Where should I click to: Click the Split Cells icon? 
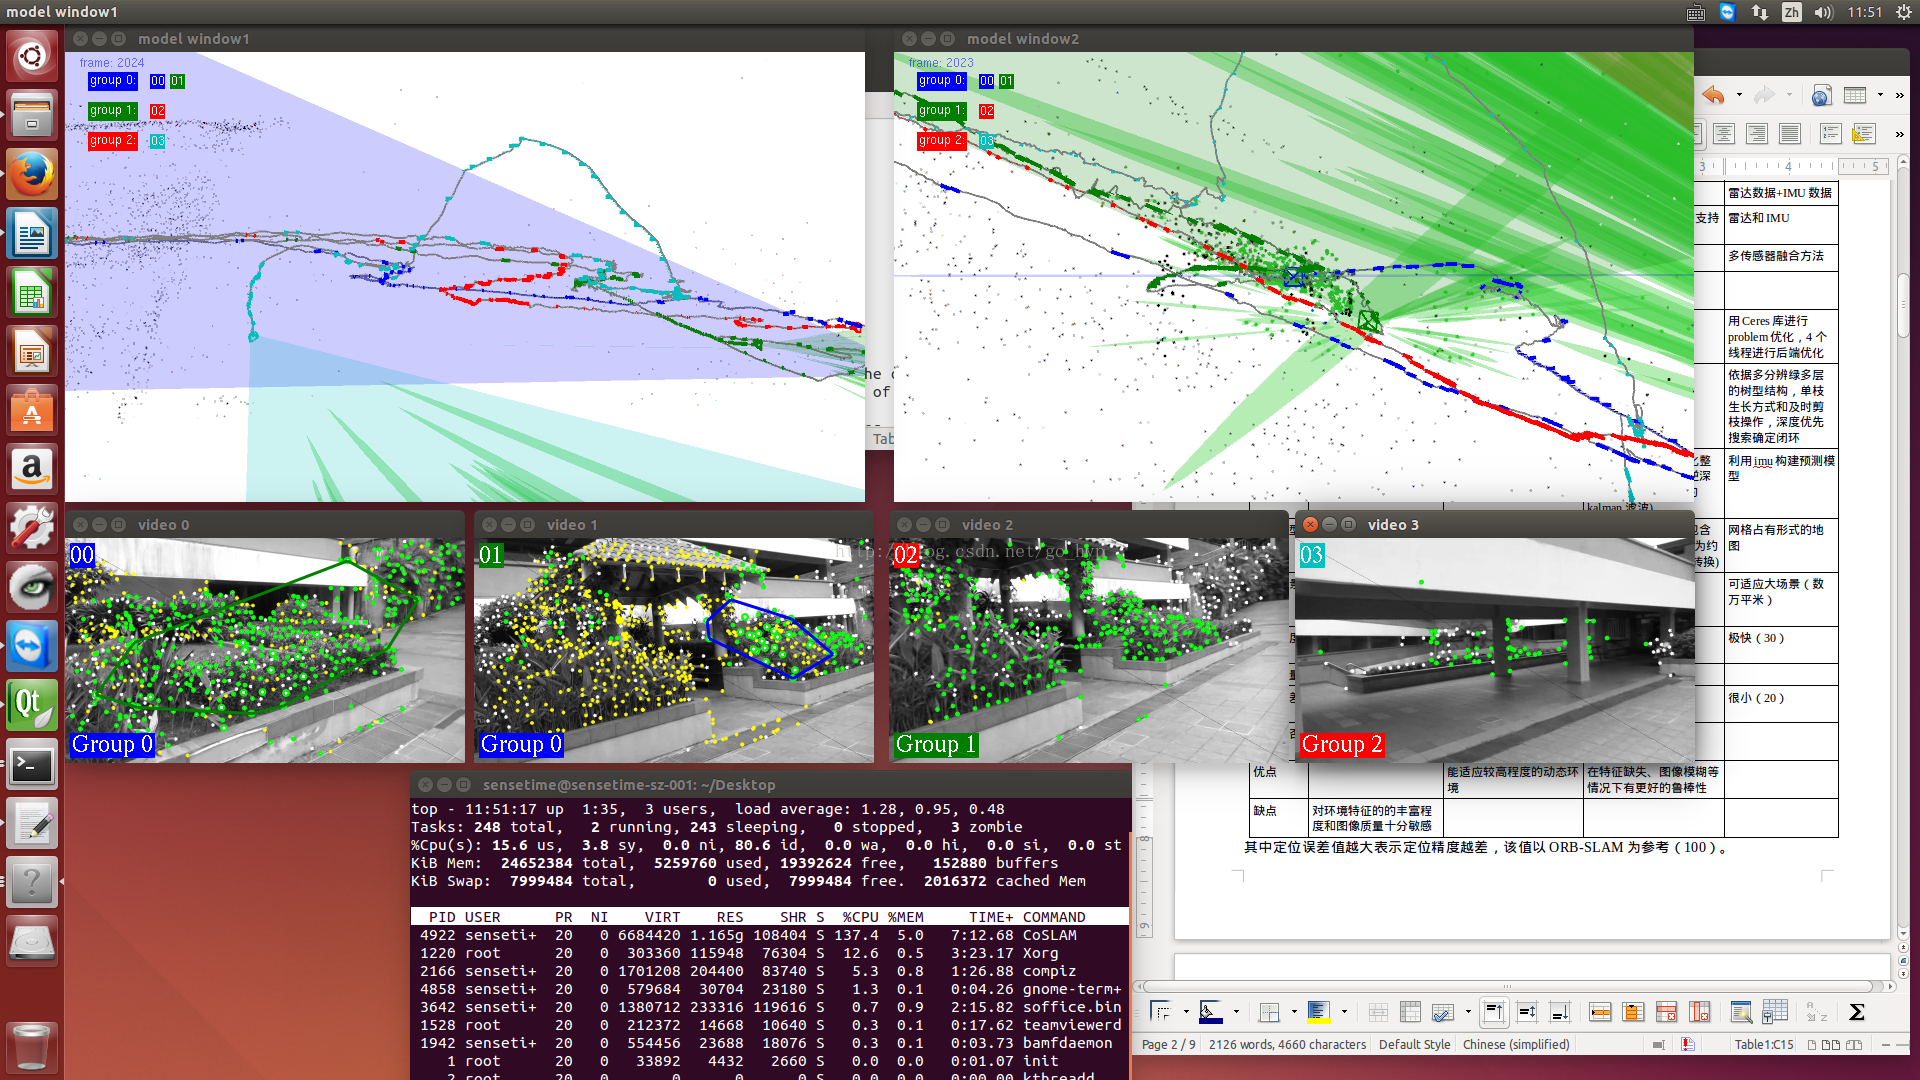click(1410, 1012)
